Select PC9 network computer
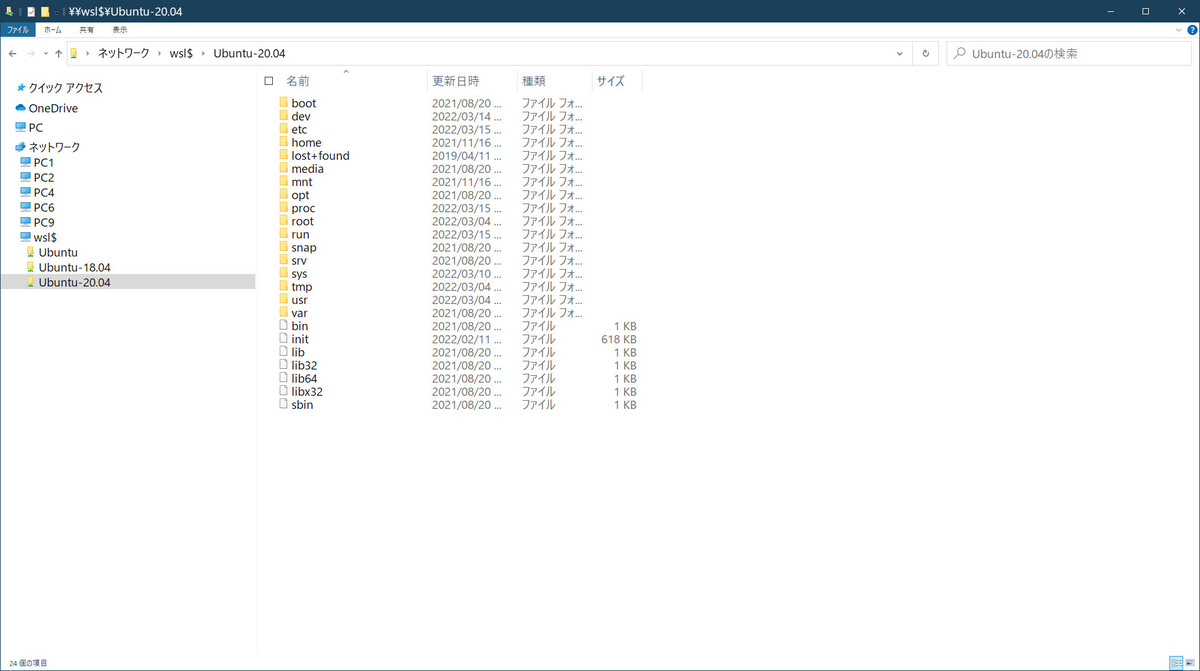This screenshot has width=1200, height=671. click(x=37, y=222)
